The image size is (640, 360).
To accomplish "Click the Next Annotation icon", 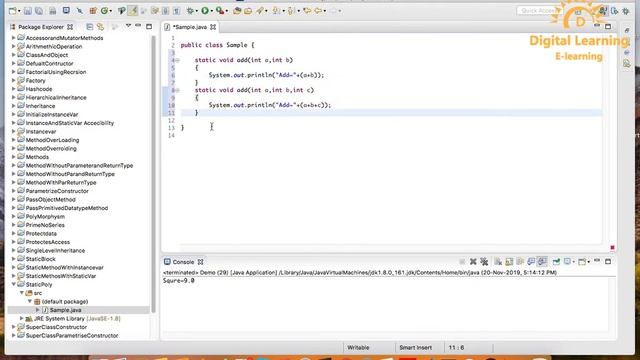I will coord(276,11).
